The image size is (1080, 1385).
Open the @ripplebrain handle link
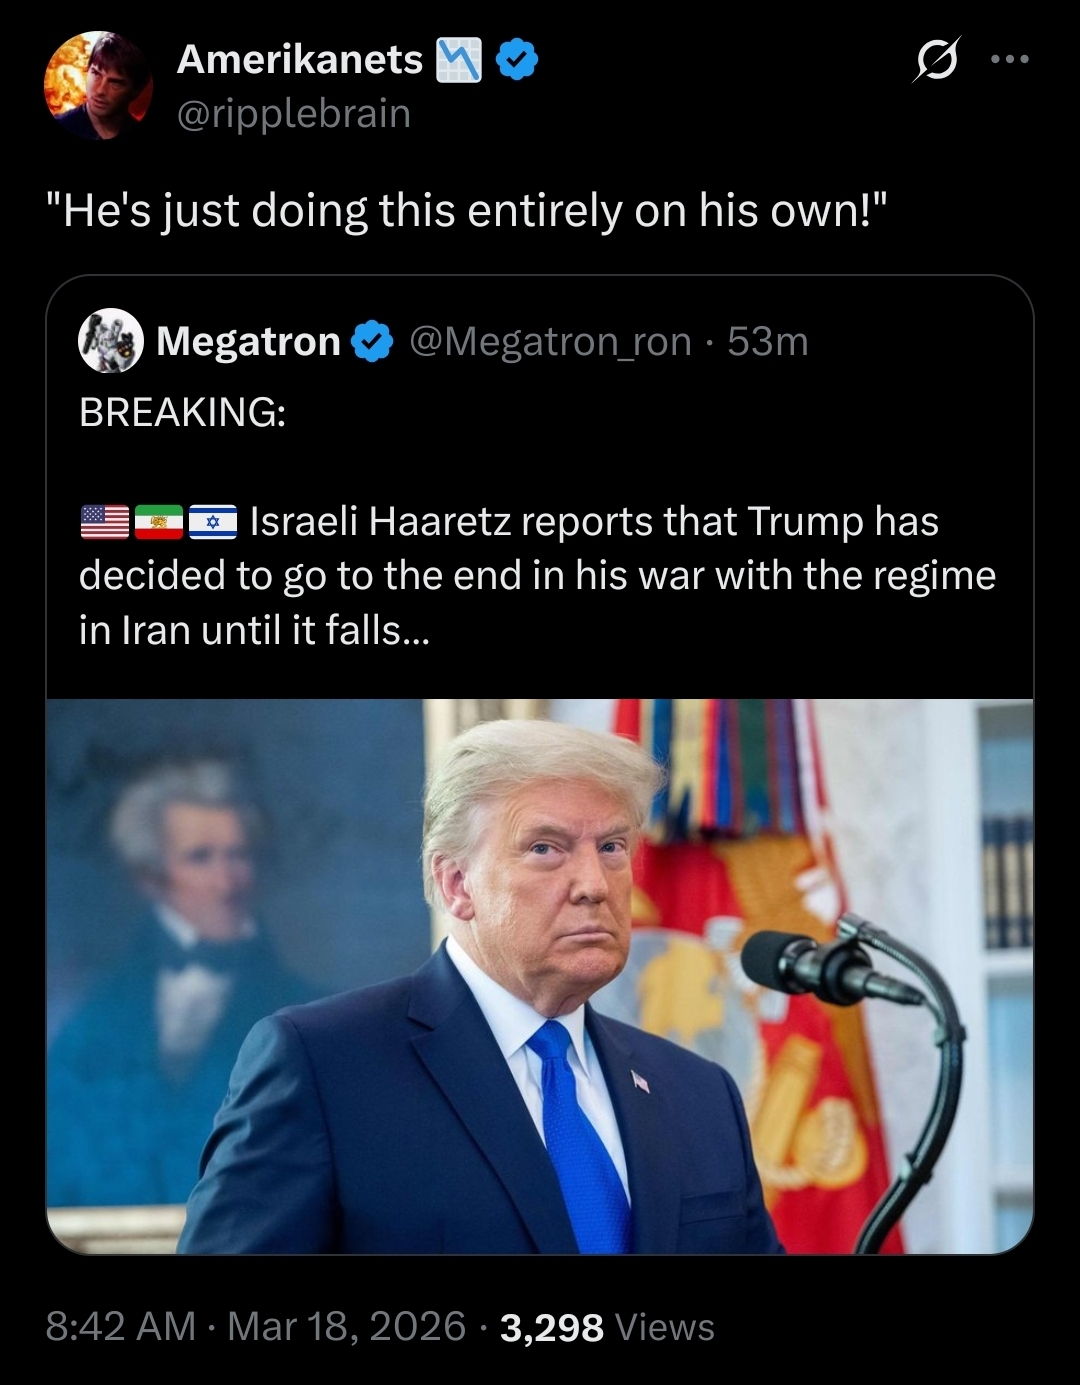point(294,113)
